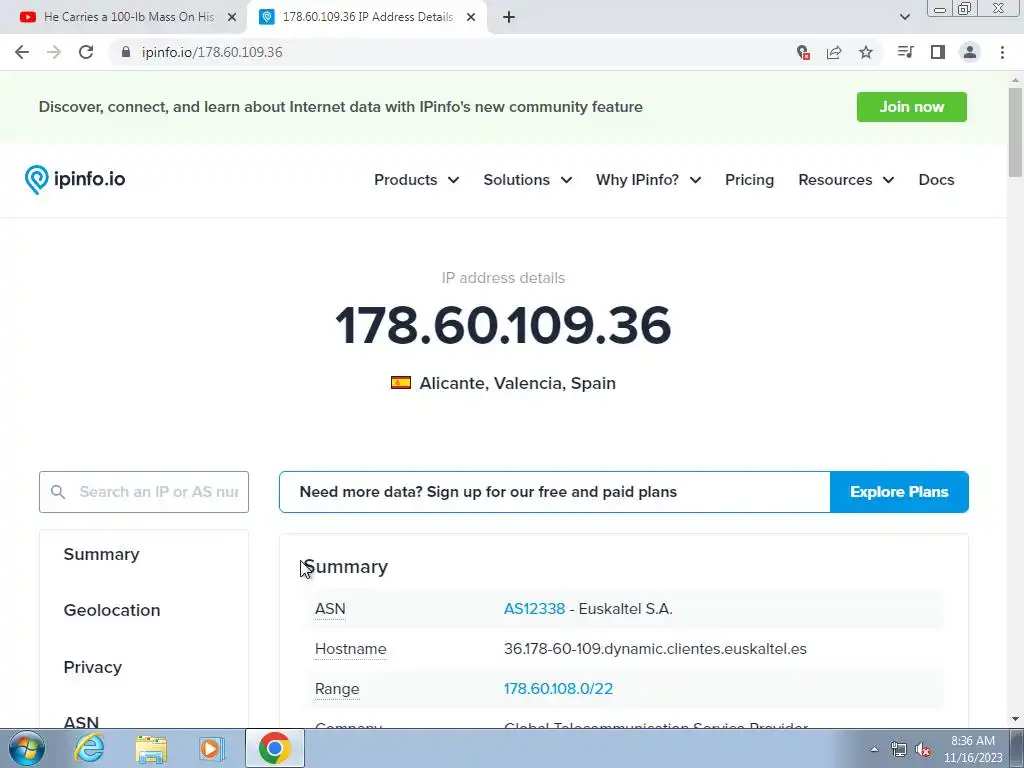Click the ASN row label
Viewport: 1024px width, 768px height.
point(330,609)
